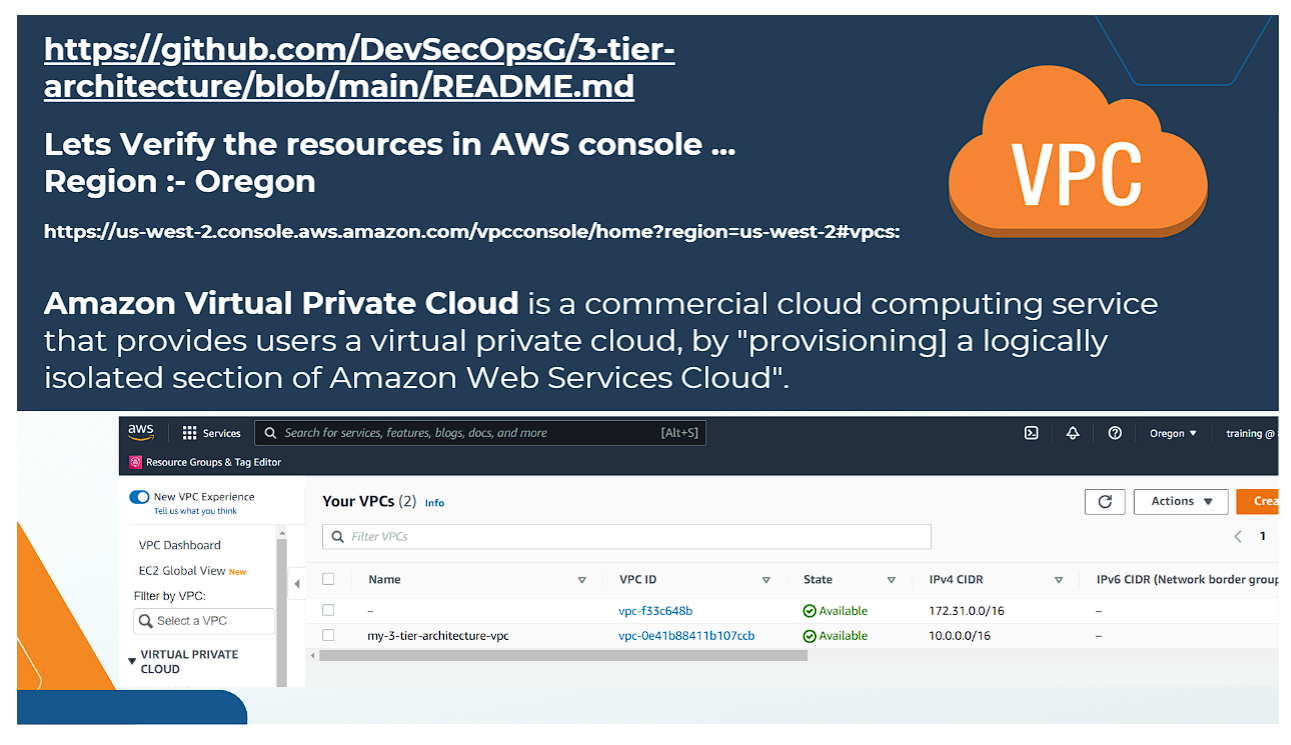Open vpc-f33c648b link

[x=656, y=611]
